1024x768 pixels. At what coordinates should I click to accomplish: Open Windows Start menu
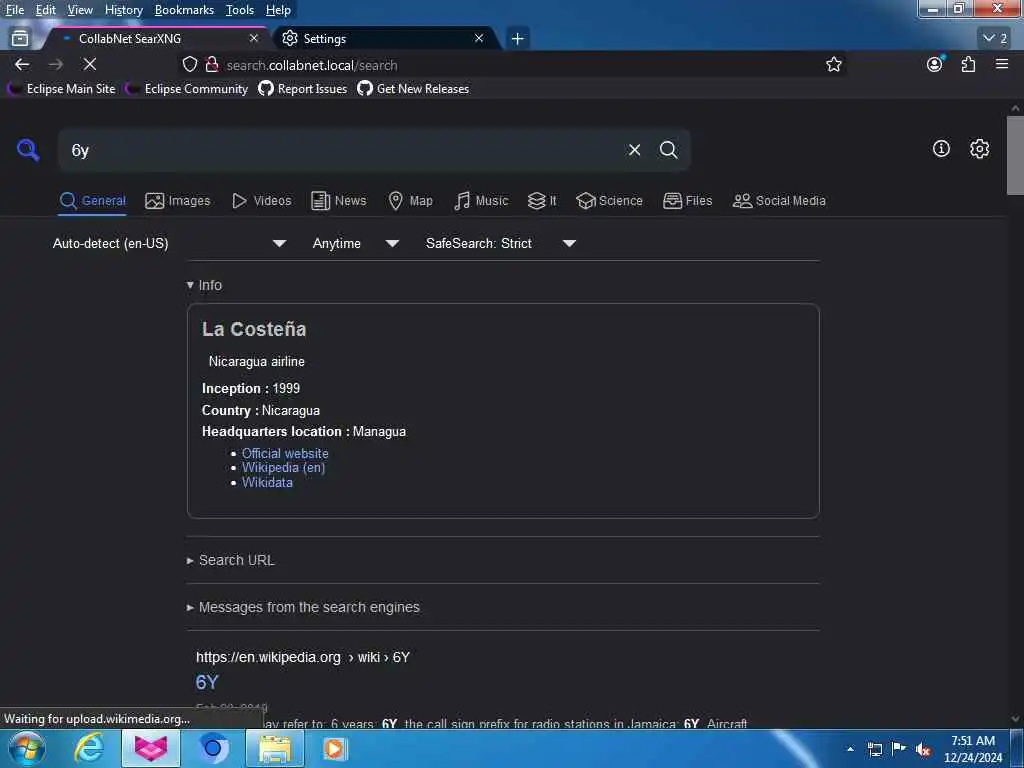pyautogui.click(x=27, y=748)
